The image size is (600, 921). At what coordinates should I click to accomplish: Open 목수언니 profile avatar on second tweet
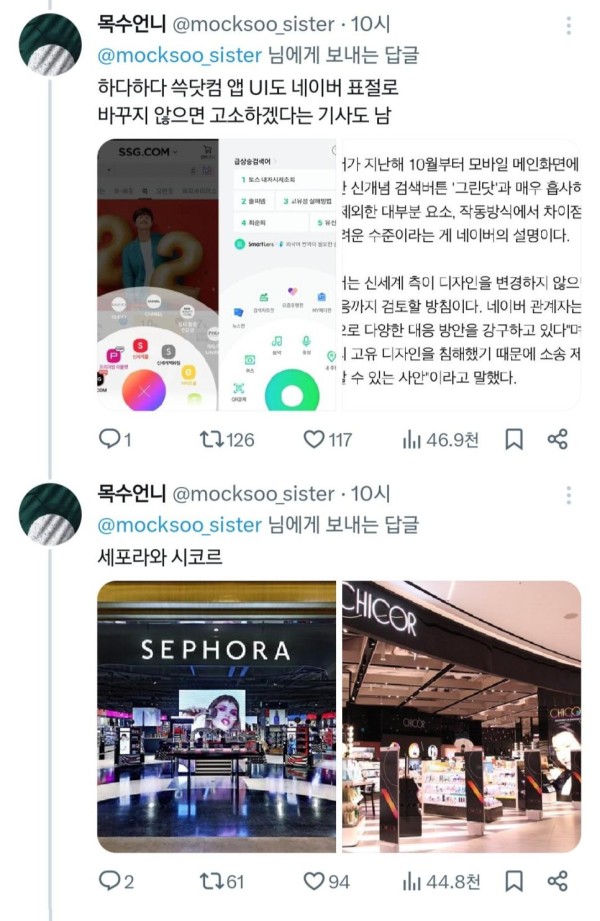pos(50,515)
